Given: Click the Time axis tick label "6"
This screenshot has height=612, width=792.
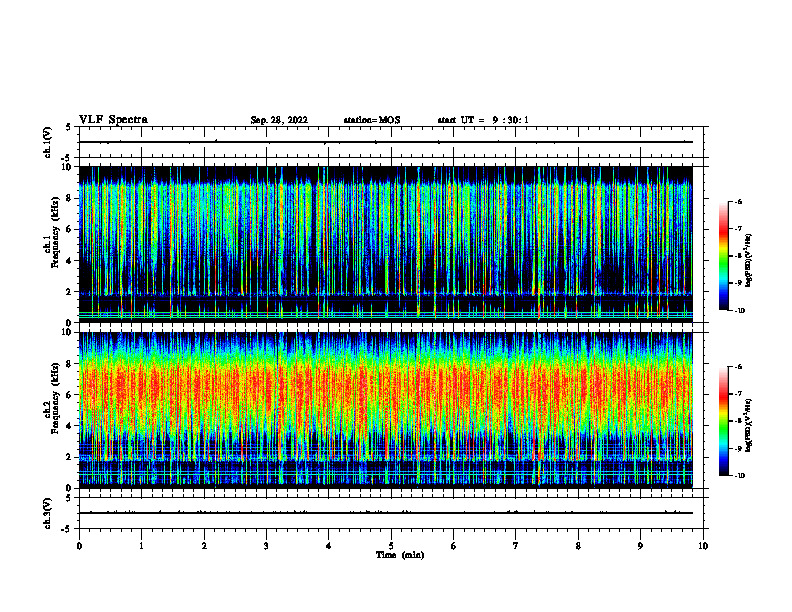Looking at the screenshot, I should (x=454, y=546).
